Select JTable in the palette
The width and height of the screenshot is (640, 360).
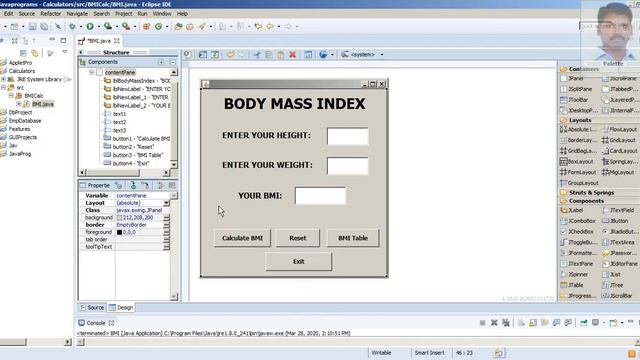click(x=572, y=285)
